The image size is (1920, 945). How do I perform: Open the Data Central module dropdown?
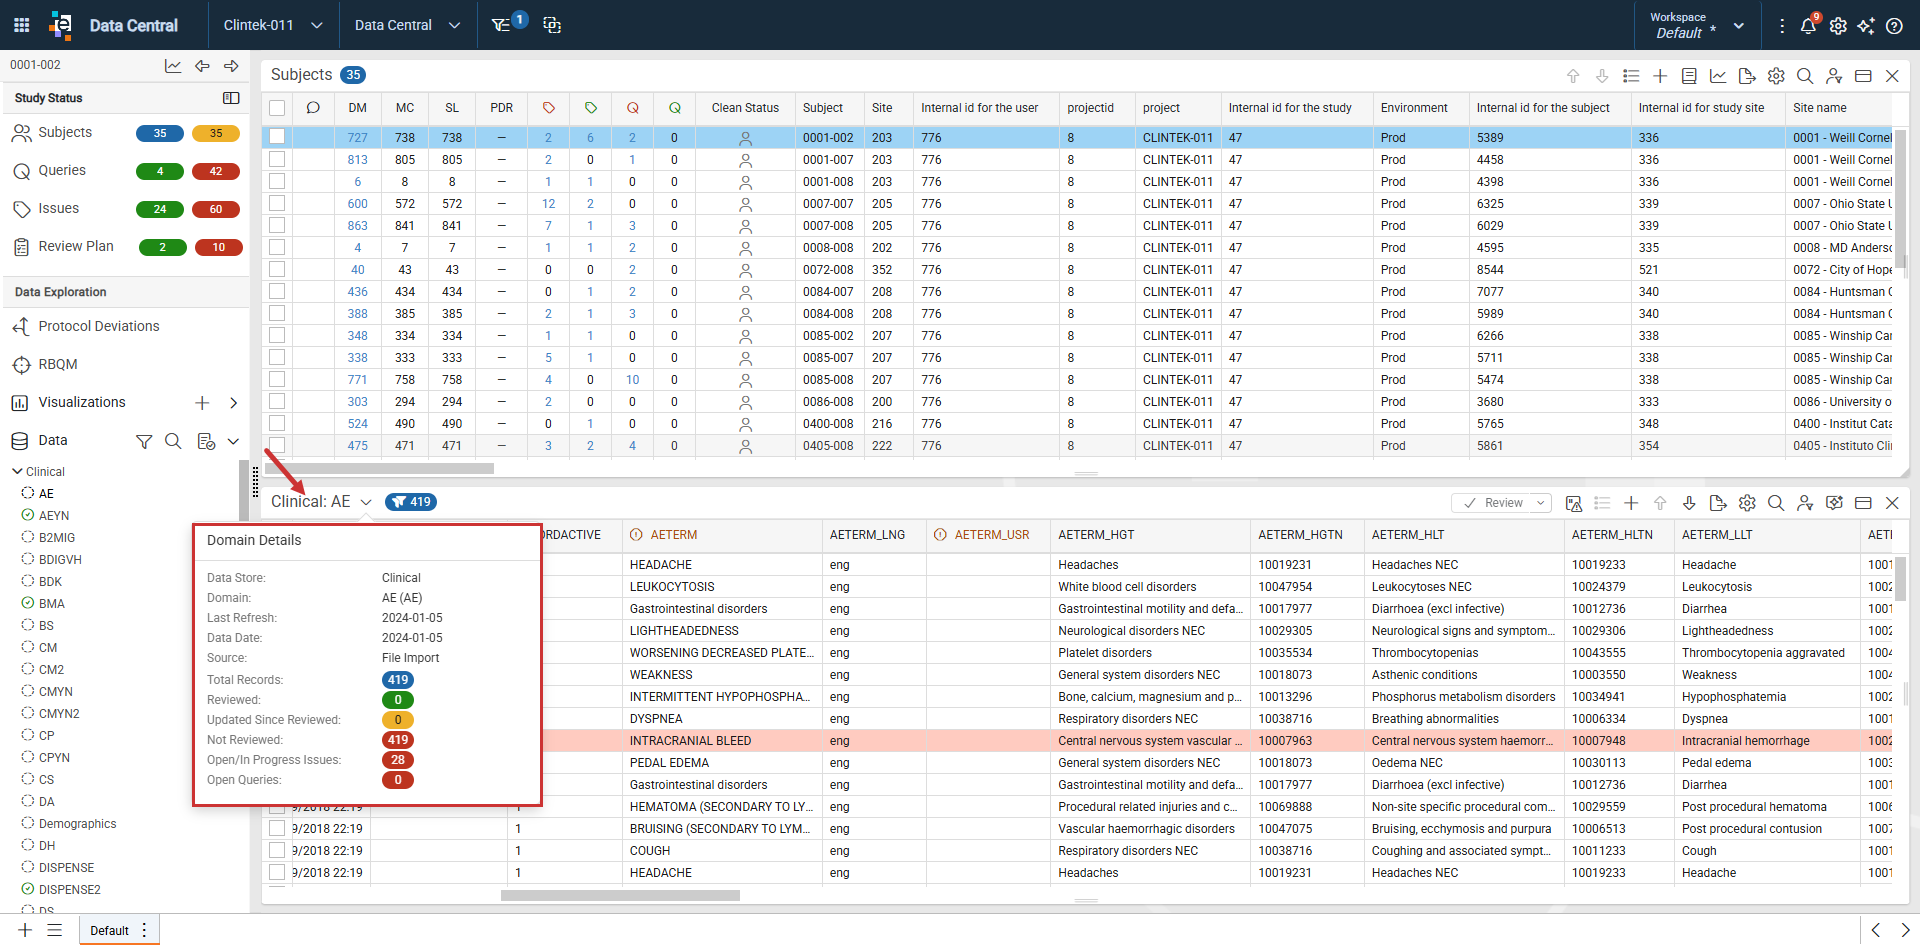407,25
